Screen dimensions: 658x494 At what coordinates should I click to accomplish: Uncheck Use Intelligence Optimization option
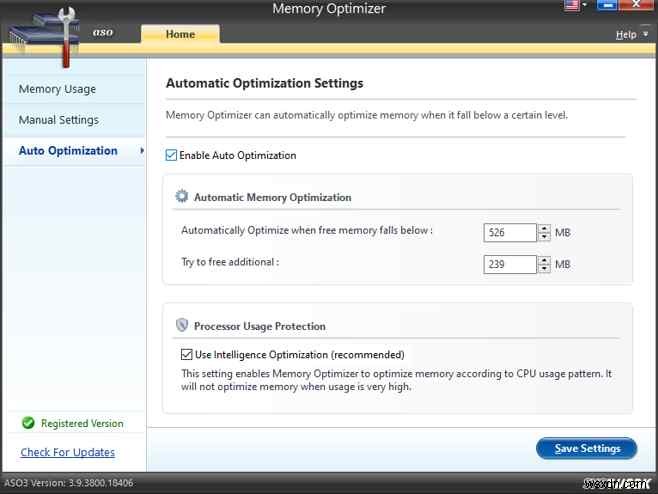[187, 354]
